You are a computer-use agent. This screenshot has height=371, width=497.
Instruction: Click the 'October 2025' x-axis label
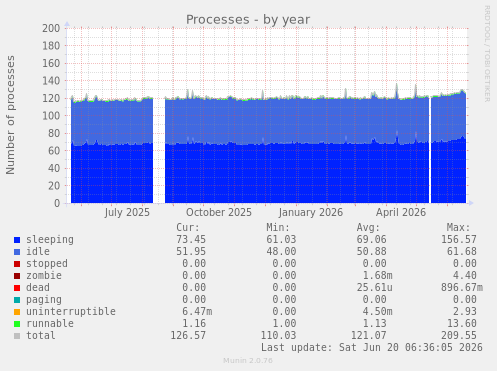[219, 213]
